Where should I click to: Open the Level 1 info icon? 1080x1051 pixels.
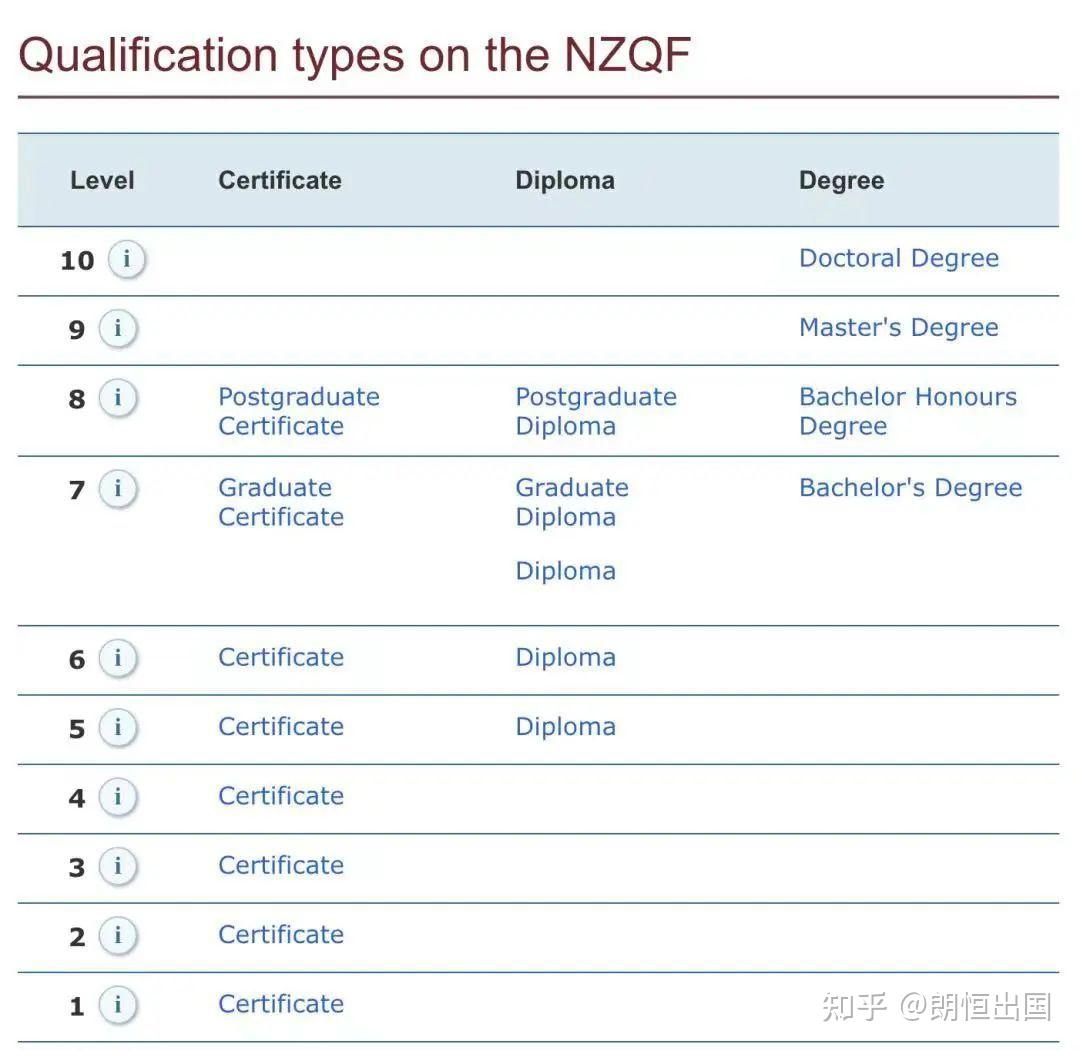118,1005
